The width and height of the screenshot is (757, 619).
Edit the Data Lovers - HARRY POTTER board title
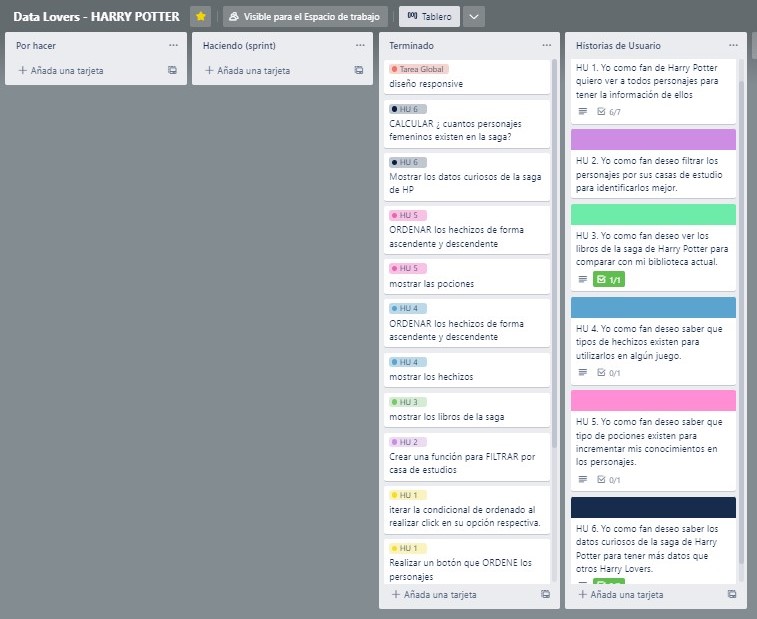(x=96, y=16)
